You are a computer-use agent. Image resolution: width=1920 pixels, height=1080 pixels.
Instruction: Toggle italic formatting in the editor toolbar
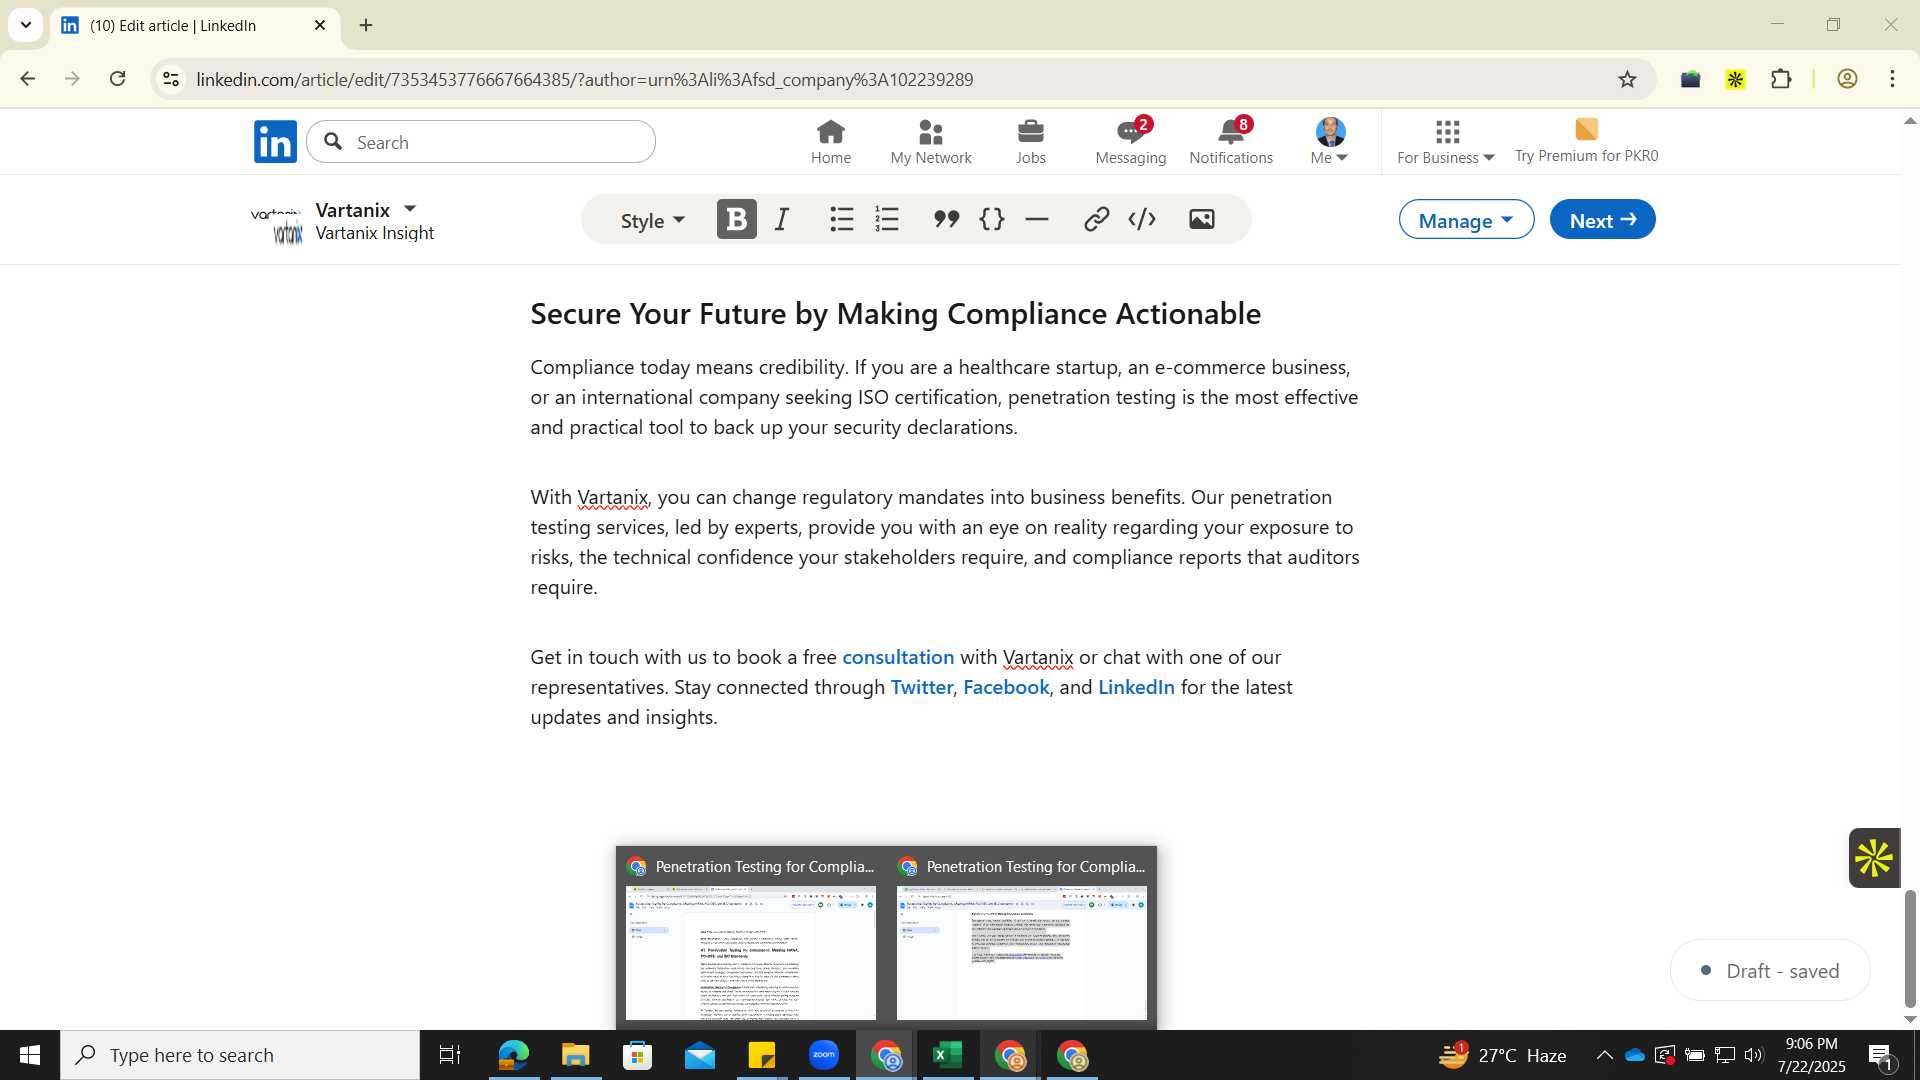(783, 219)
